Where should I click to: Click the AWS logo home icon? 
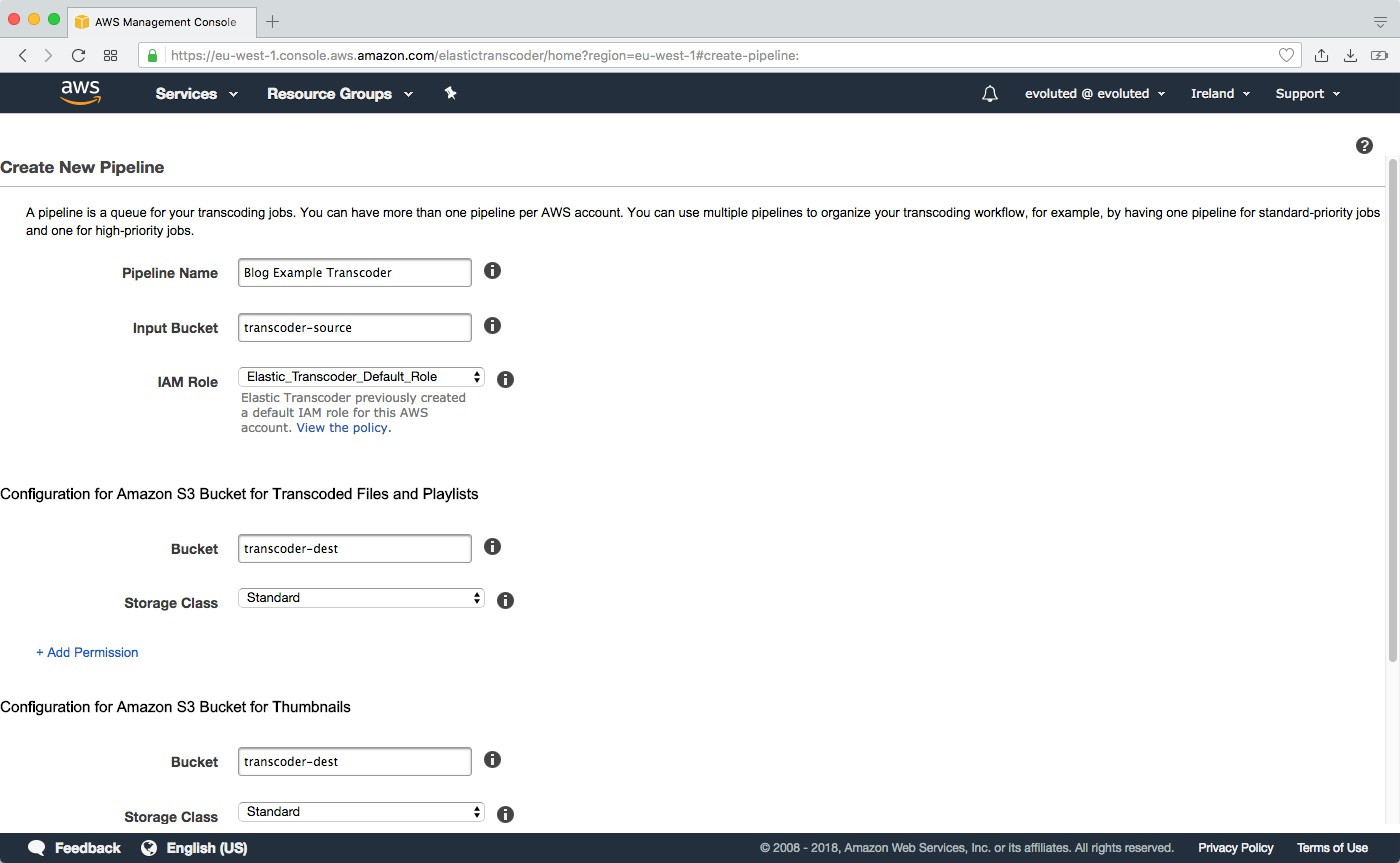tap(80, 93)
